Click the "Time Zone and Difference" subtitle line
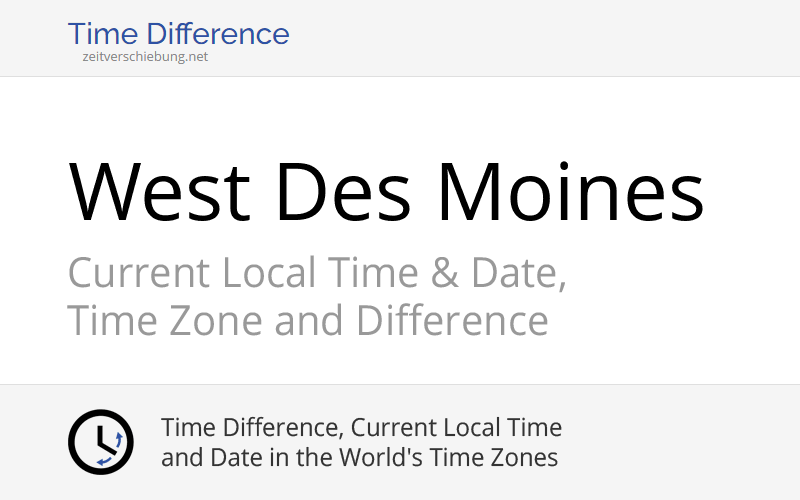 pos(307,321)
